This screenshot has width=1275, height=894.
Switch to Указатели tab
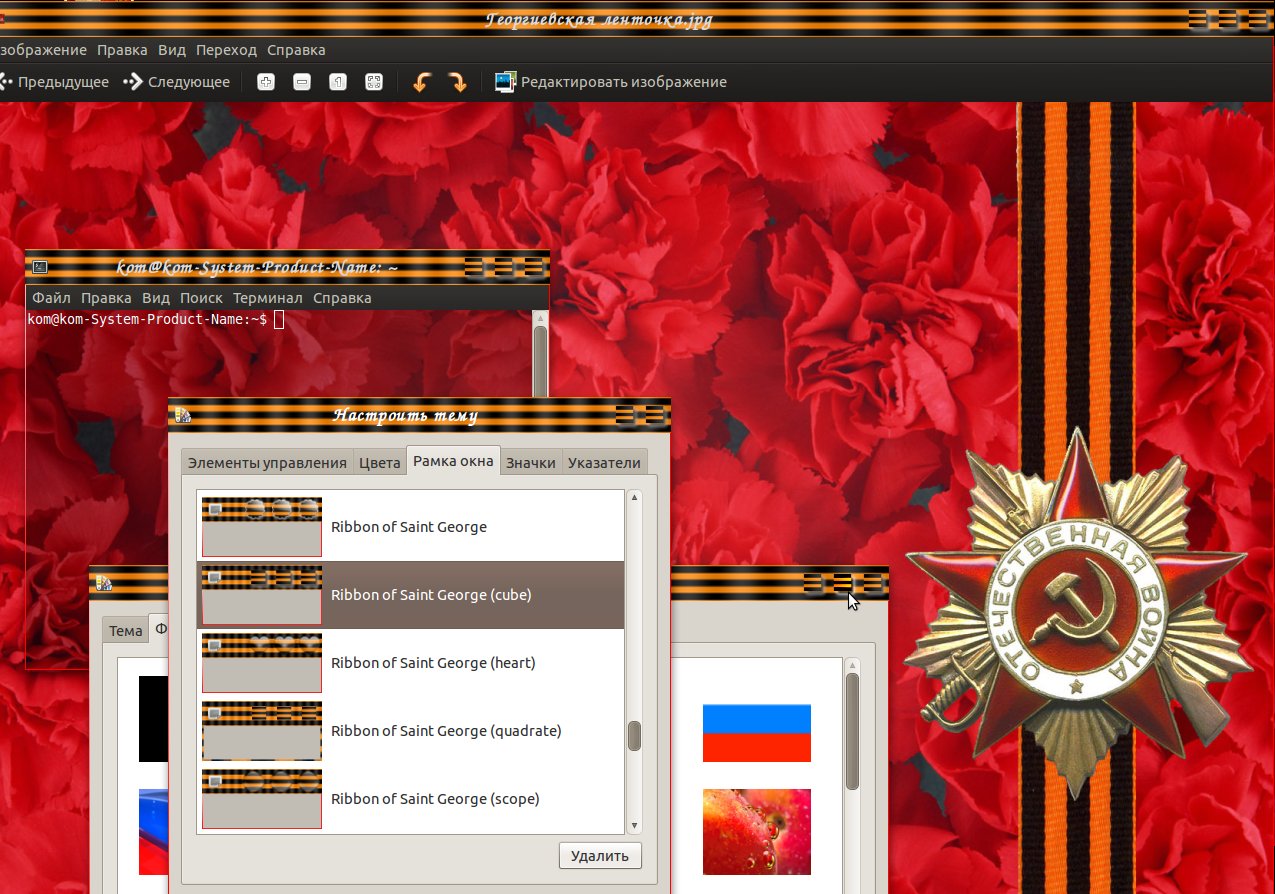click(x=604, y=462)
